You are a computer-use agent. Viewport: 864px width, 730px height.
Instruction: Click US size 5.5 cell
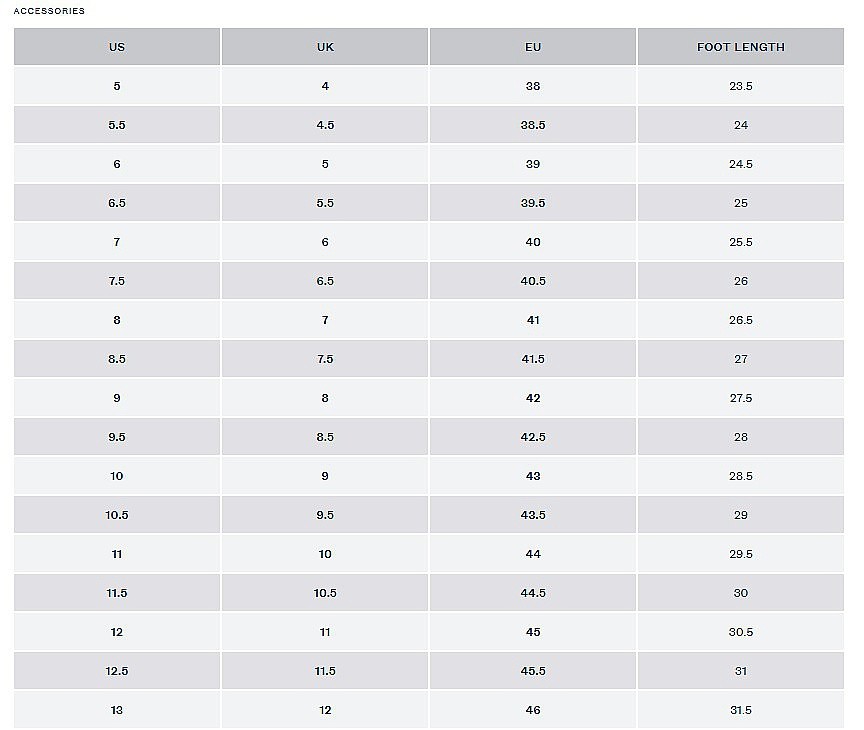point(117,125)
